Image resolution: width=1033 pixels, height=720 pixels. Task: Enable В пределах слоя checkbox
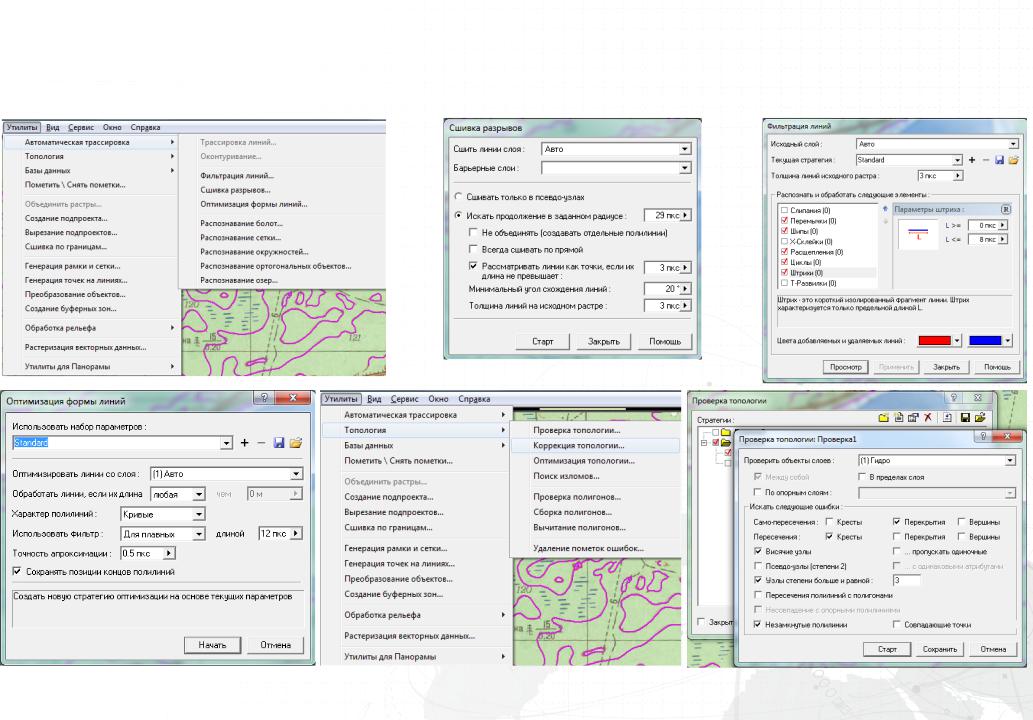click(862, 476)
